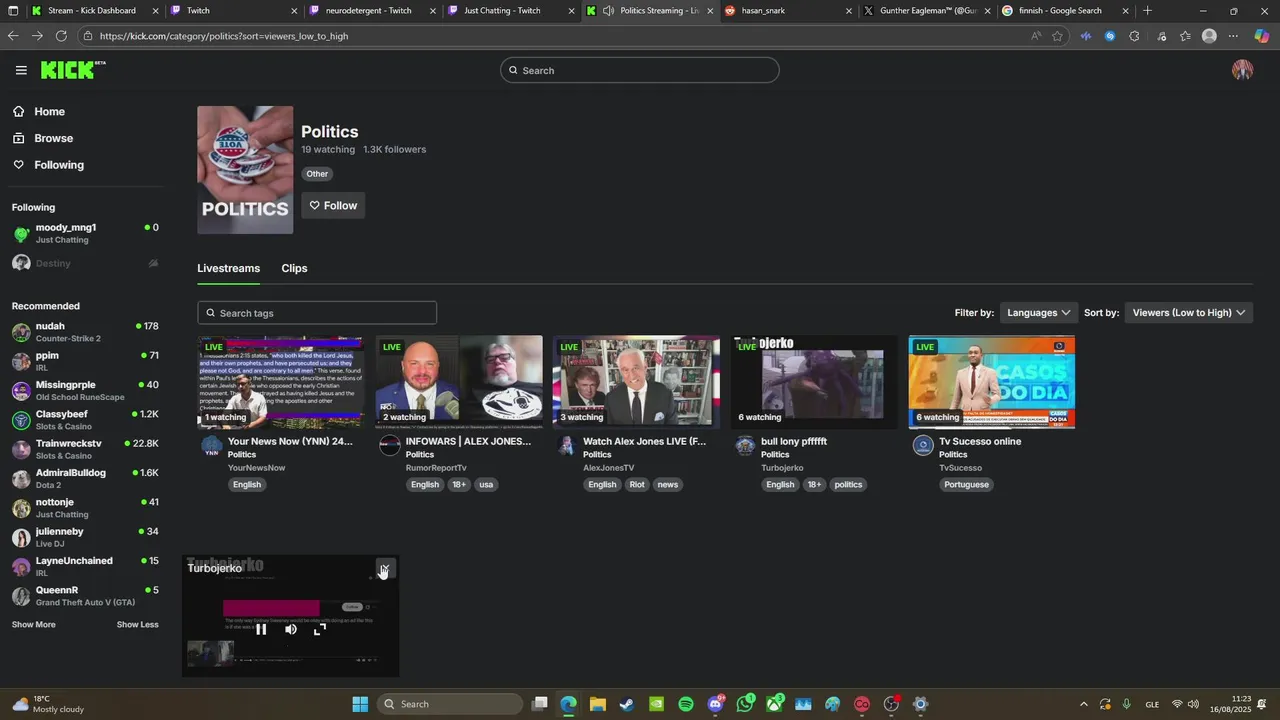Switch to the Just Chatting Twitch tab
This screenshot has height=720, width=1280.
point(510,11)
